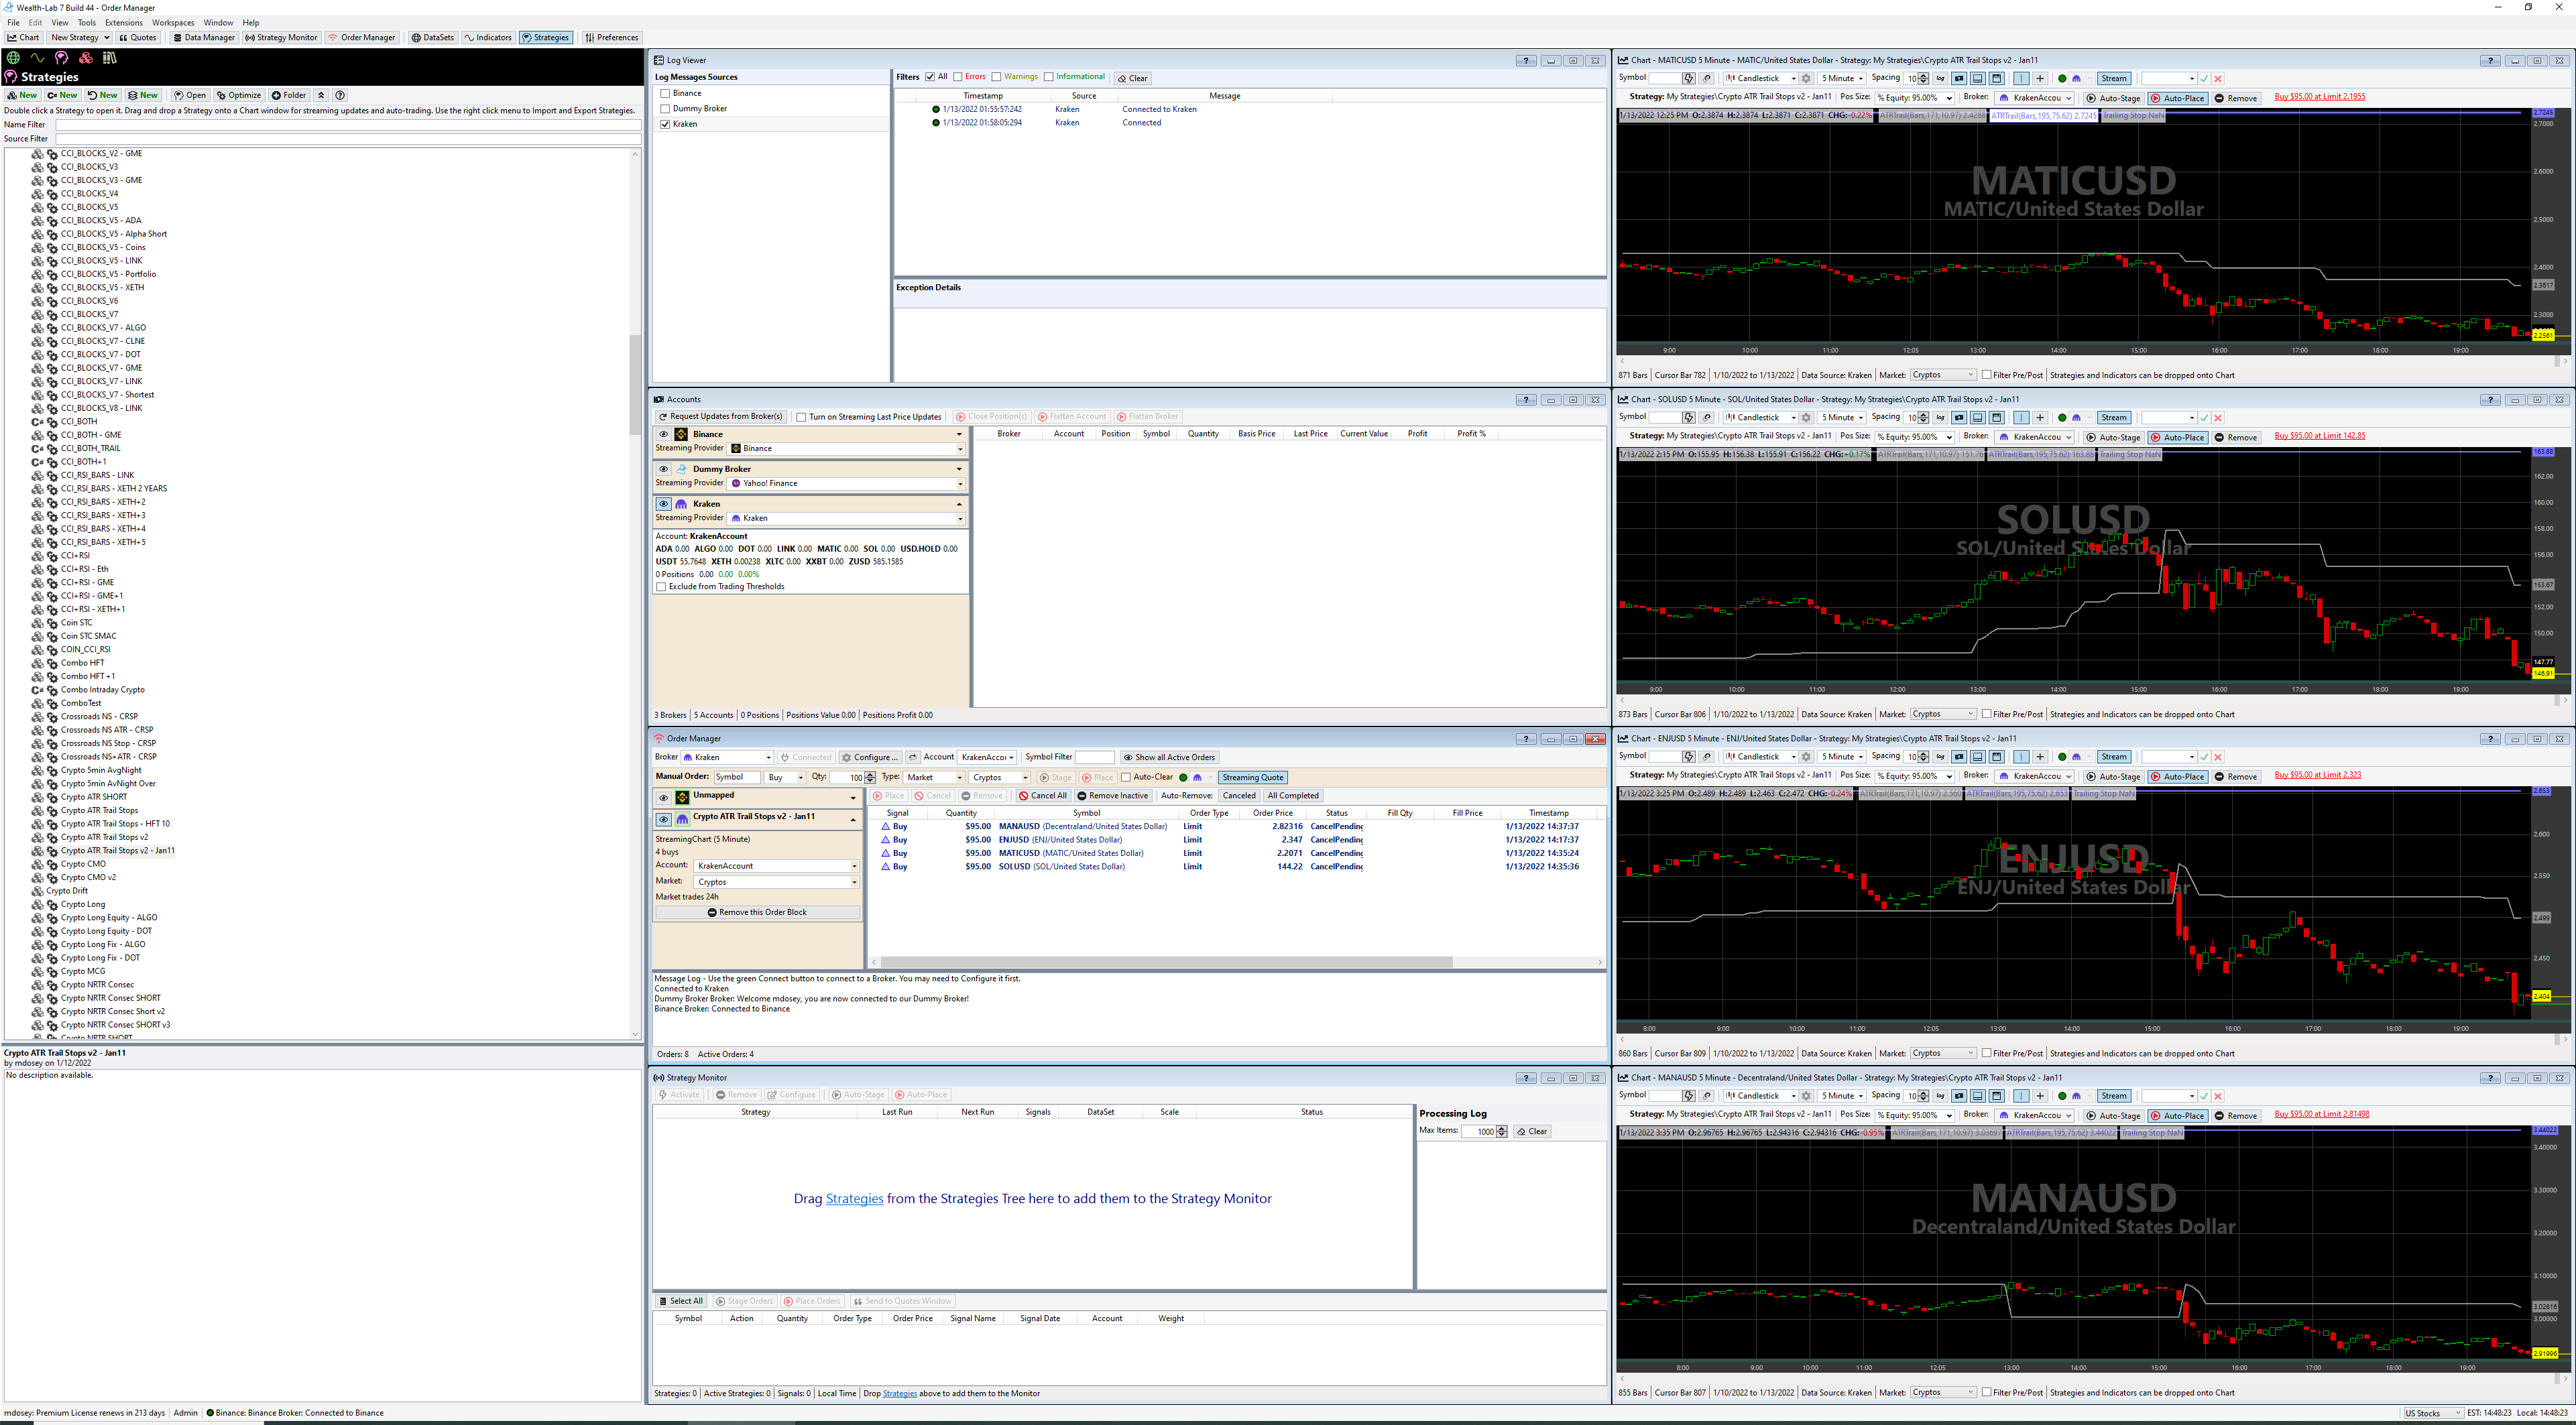The height and width of the screenshot is (1425, 2576).
Task: Click Remove Inactive orders button
Action: pos(1112,796)
